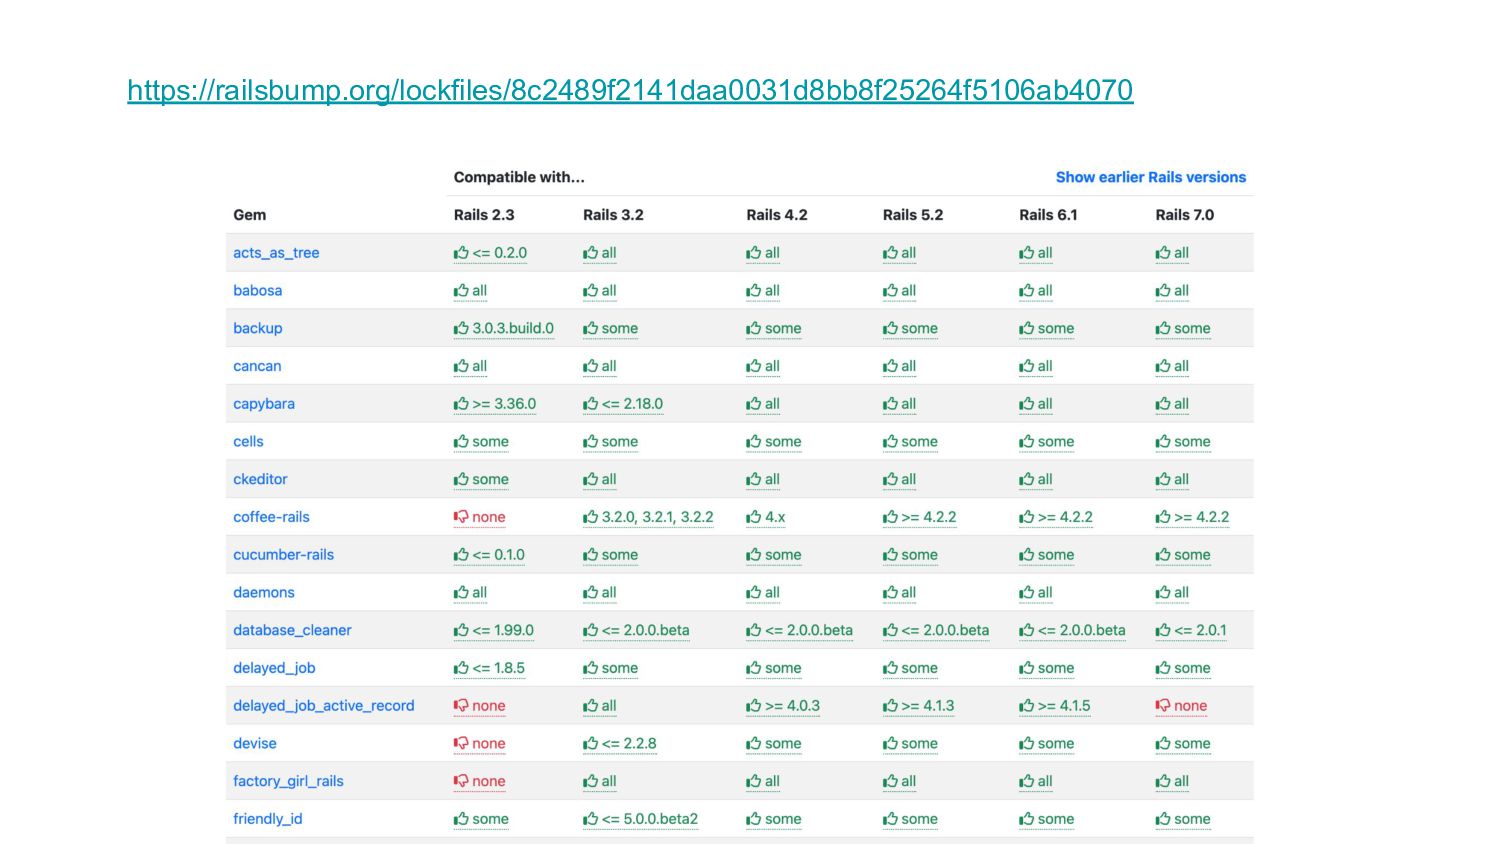
Task: Click '>= 4.1.3' delayed_job_active_record value
Action: (x=928, y=706)
